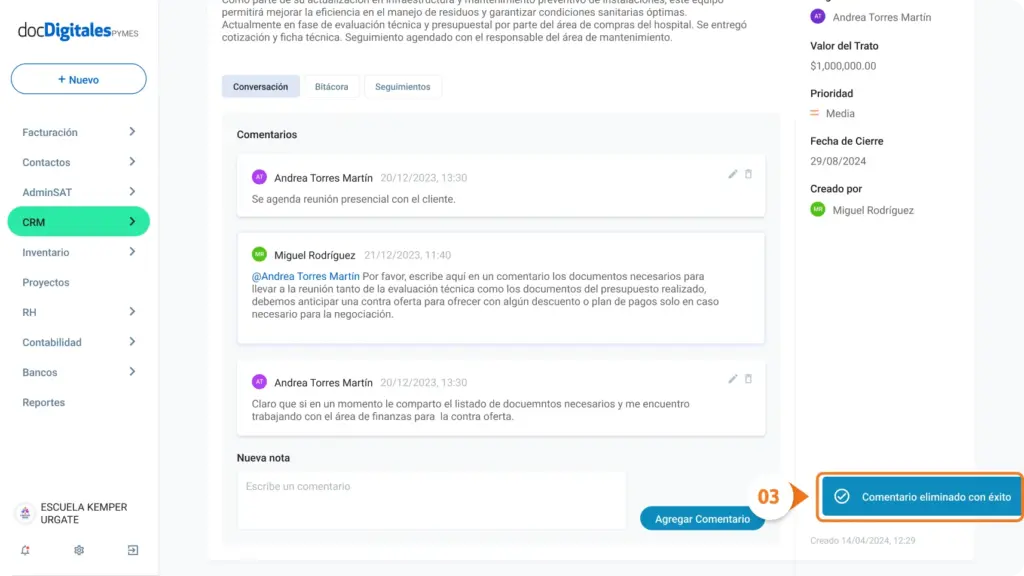
Task: Click the logout icon in sidebar
Action: pos(133,550)
